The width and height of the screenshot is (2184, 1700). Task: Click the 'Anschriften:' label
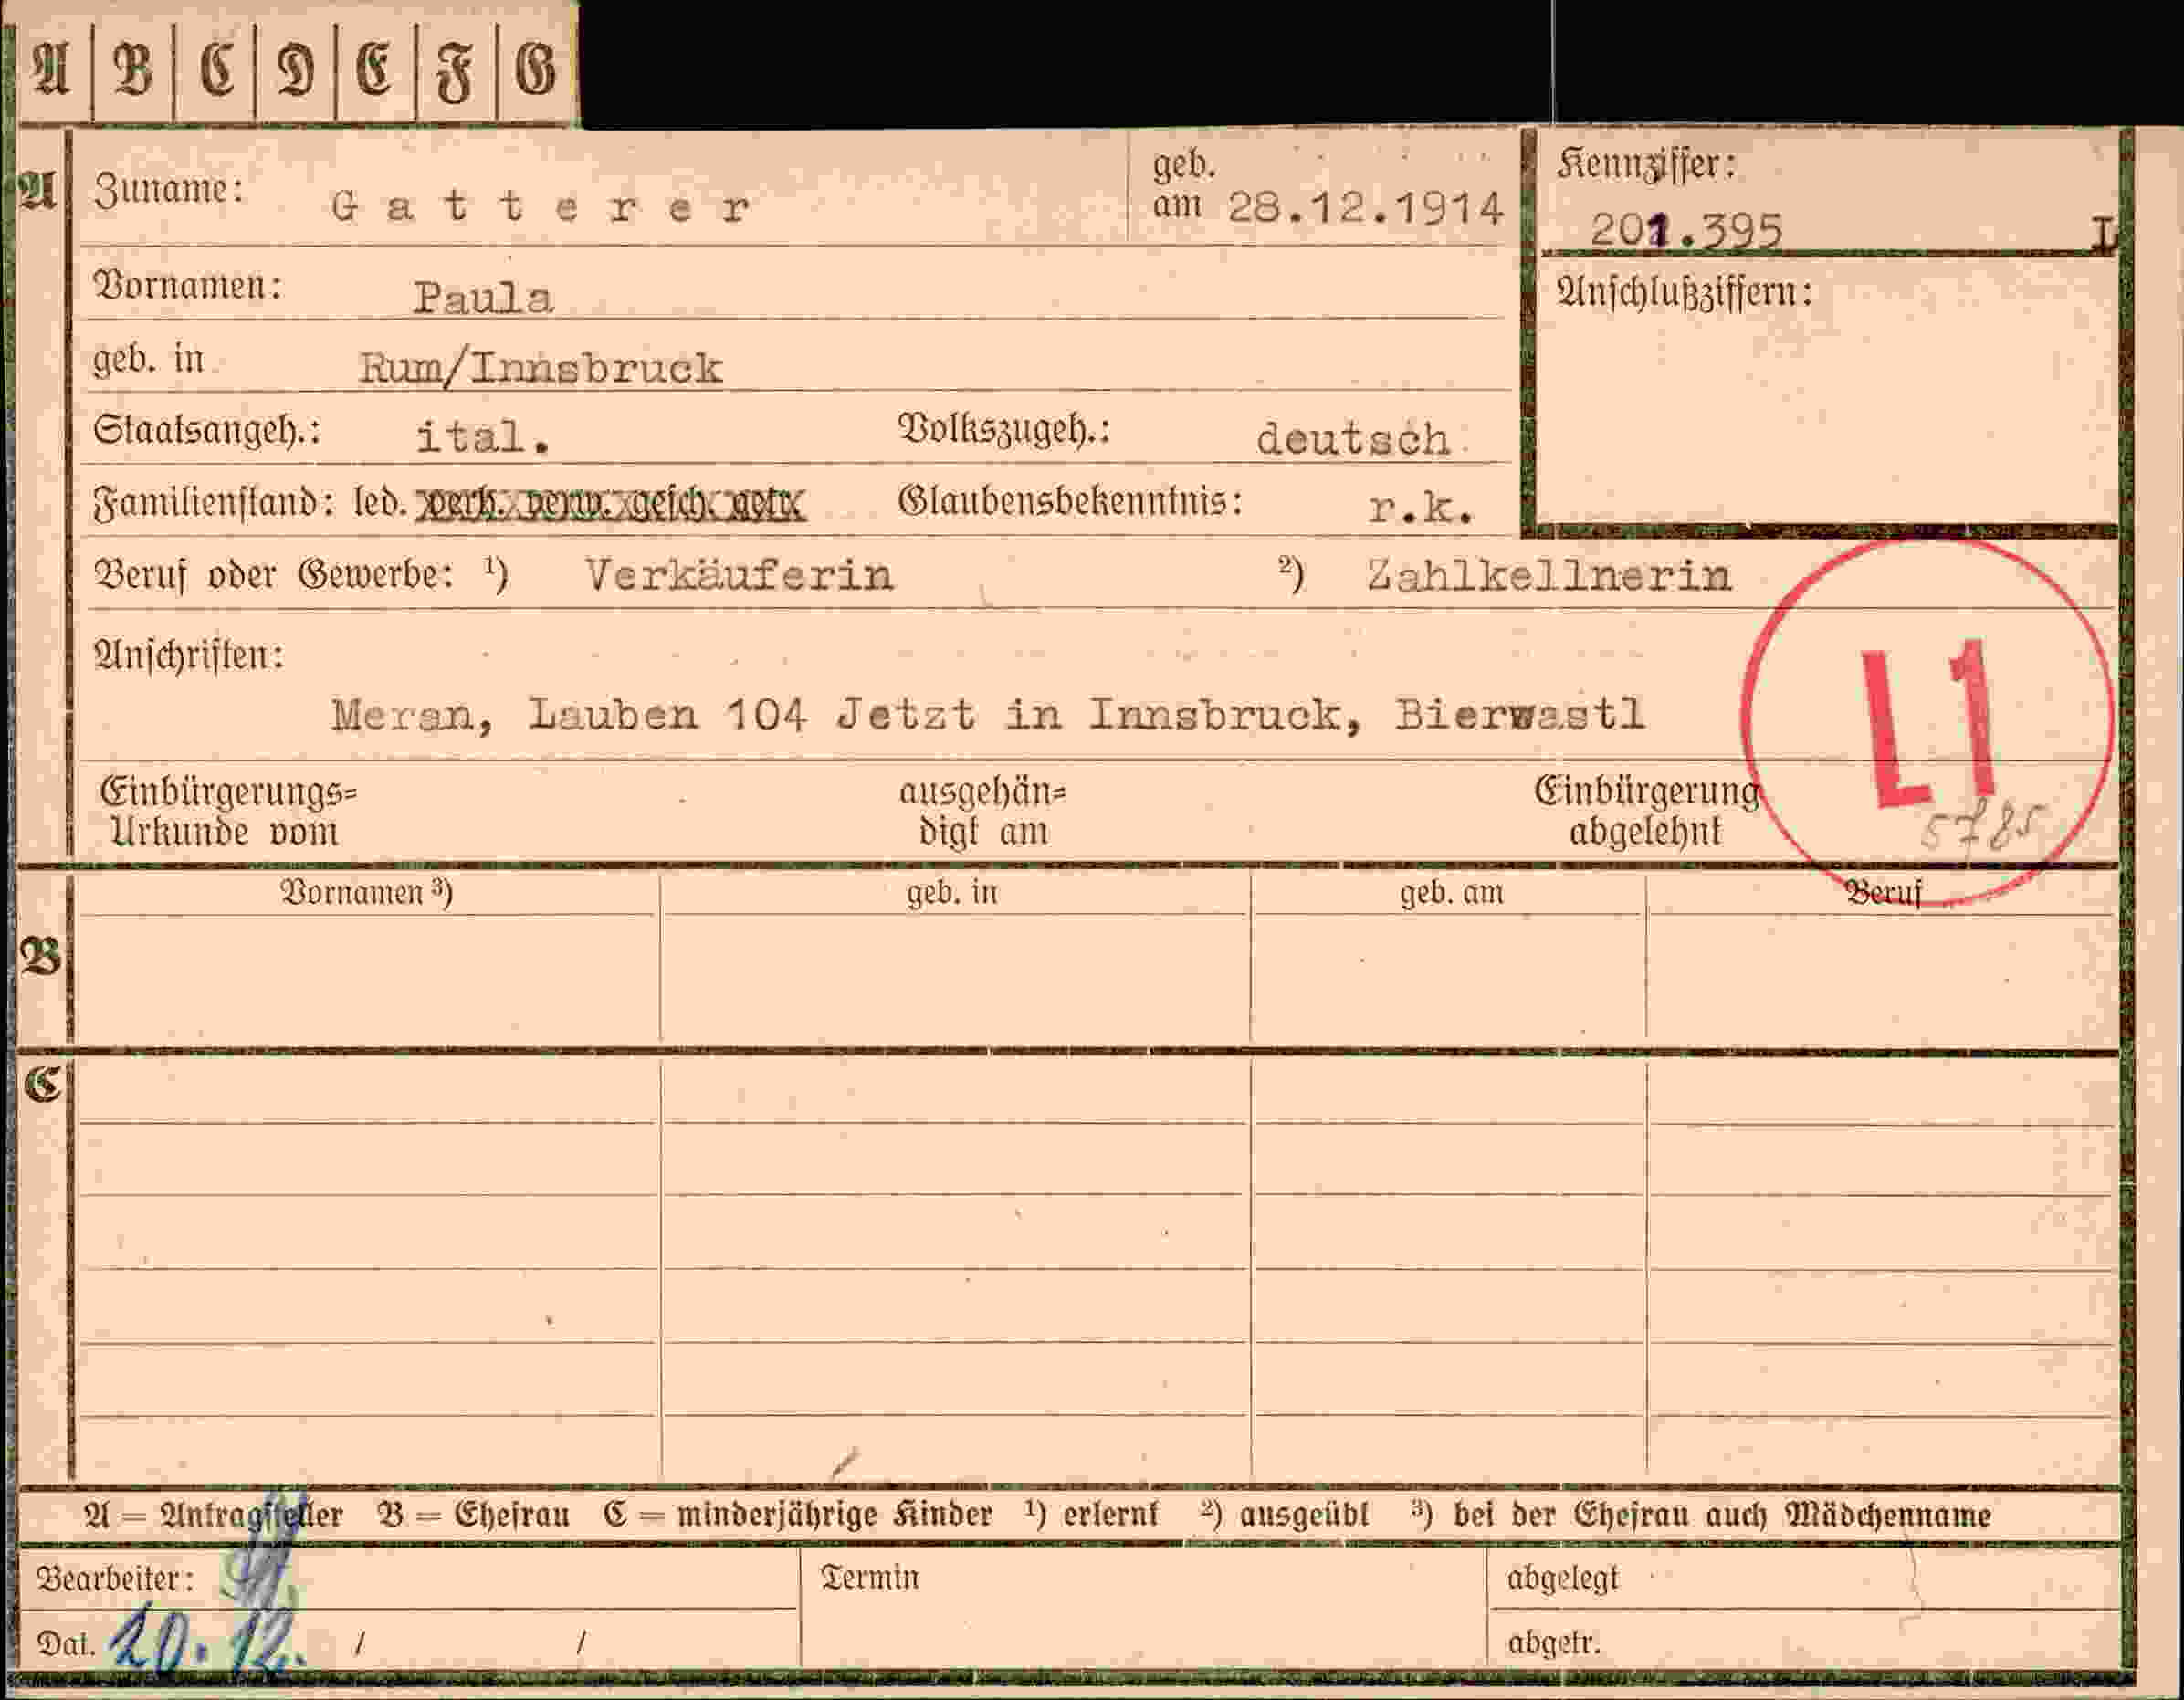[188, 655]
